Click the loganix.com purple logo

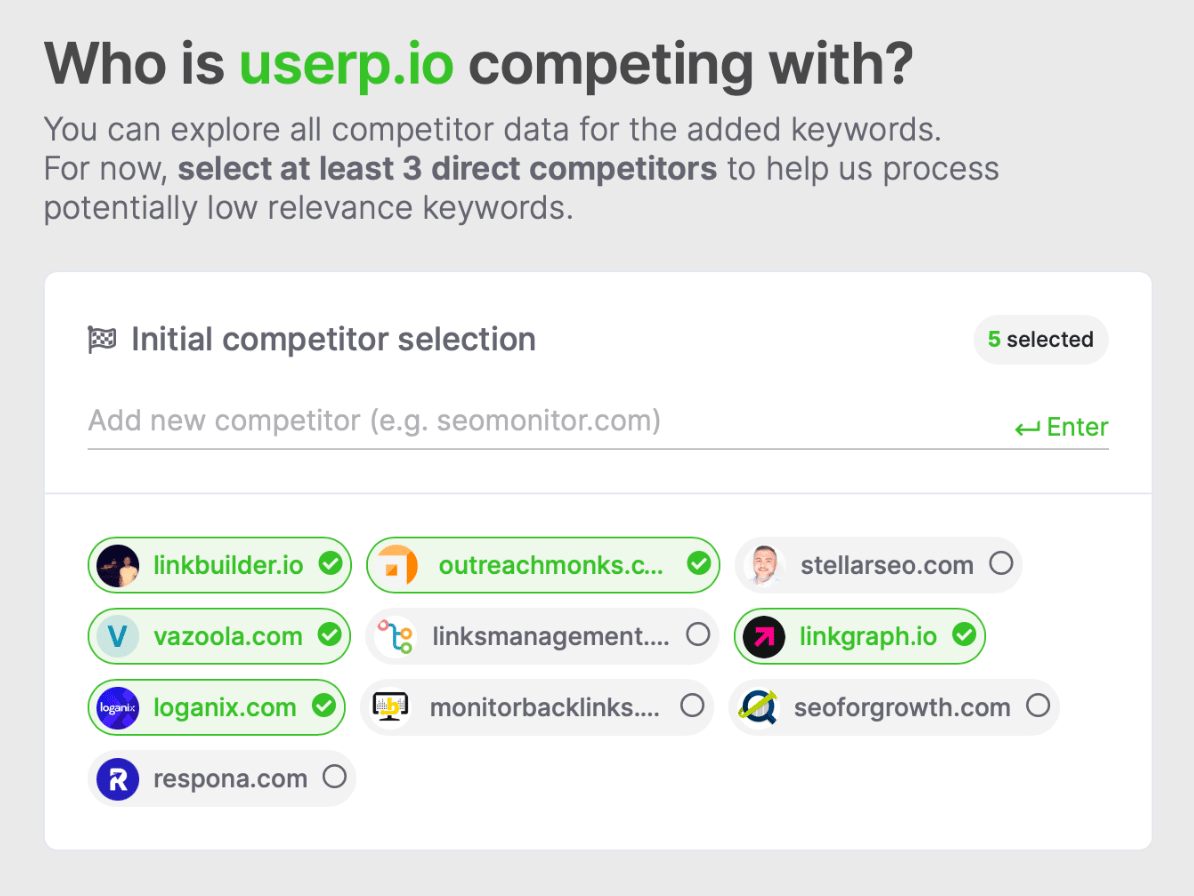[118, 708]
